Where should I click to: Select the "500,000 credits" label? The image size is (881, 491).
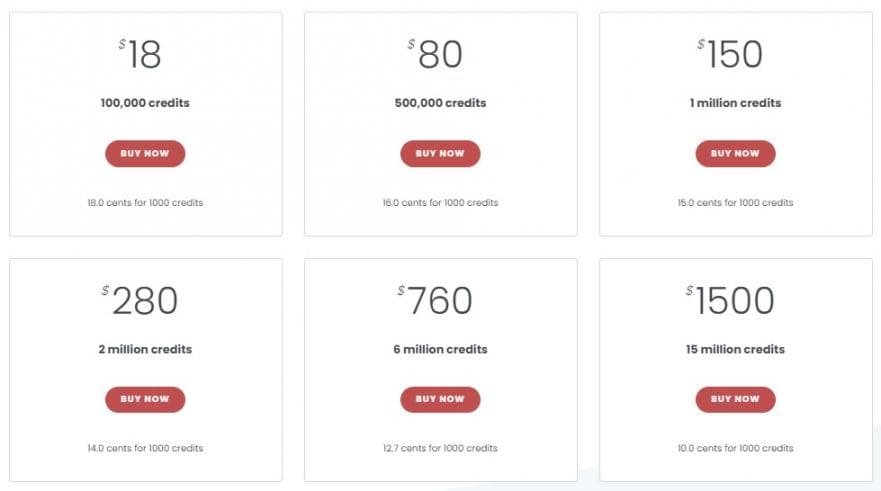440,103
